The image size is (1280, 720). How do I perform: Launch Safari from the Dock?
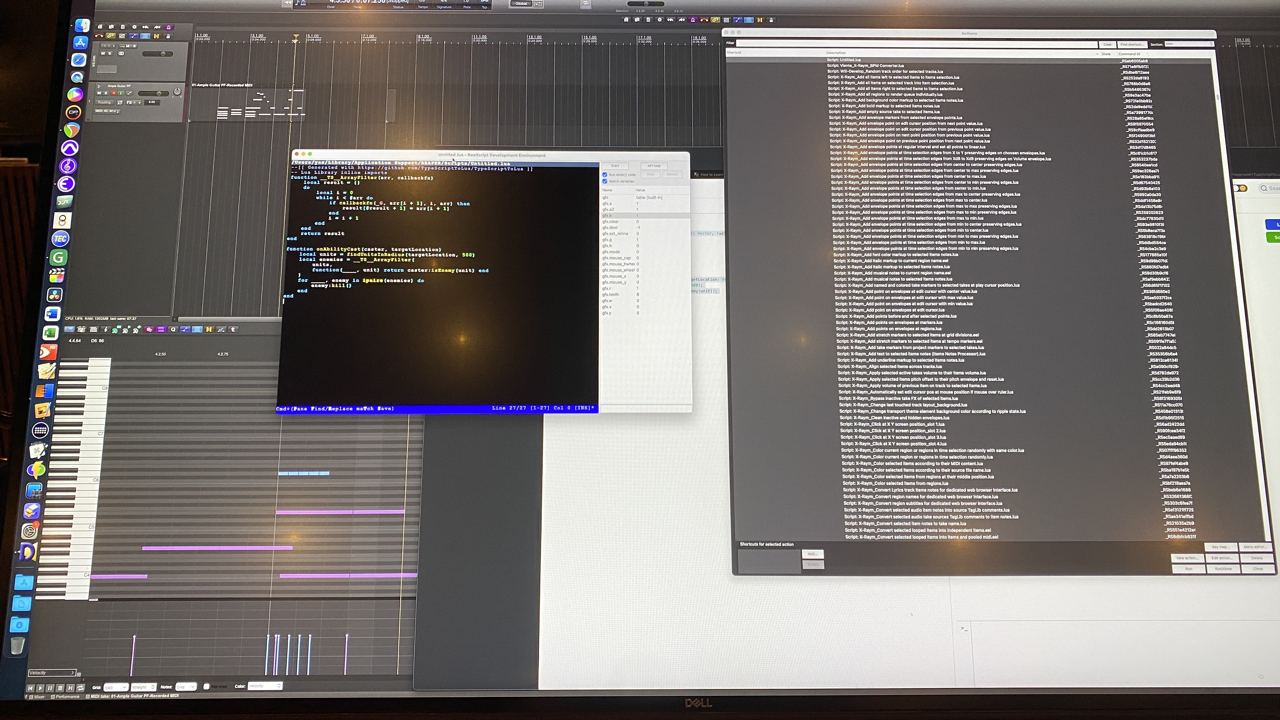pyautogui.click(x=79, y=60)
